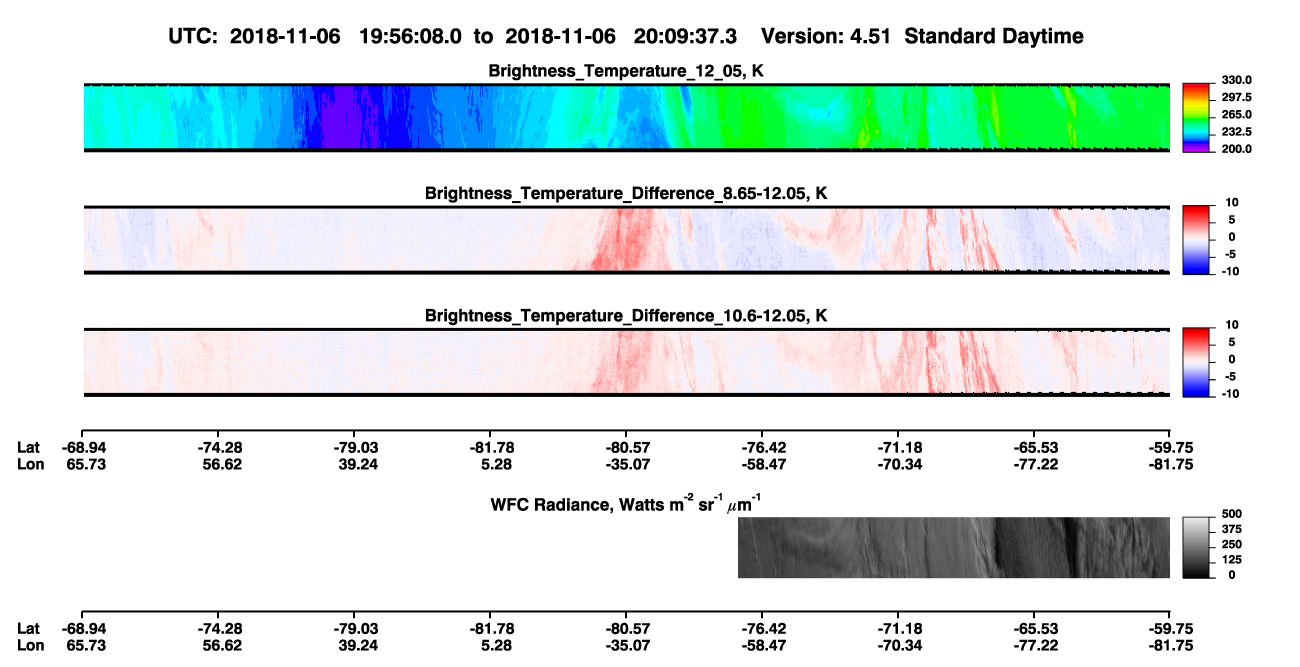Viewport: 1300px width, 667px height.
Task: Click the Brightness_Temperature_Difference_10.6-12.05, K title
Action: (627, 316)
